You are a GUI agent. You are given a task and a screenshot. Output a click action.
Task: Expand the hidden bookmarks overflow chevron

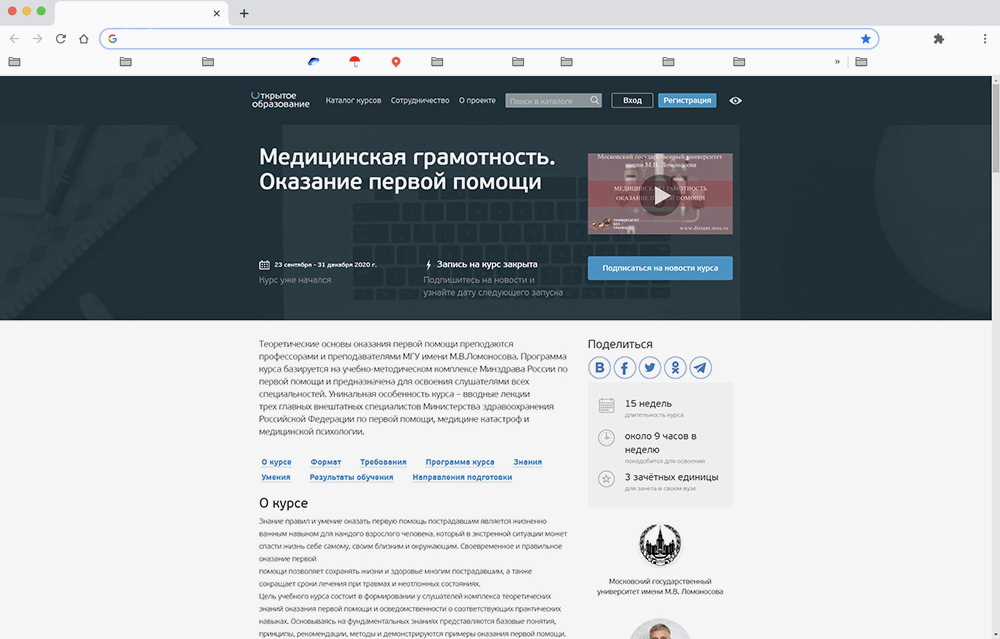837,62
